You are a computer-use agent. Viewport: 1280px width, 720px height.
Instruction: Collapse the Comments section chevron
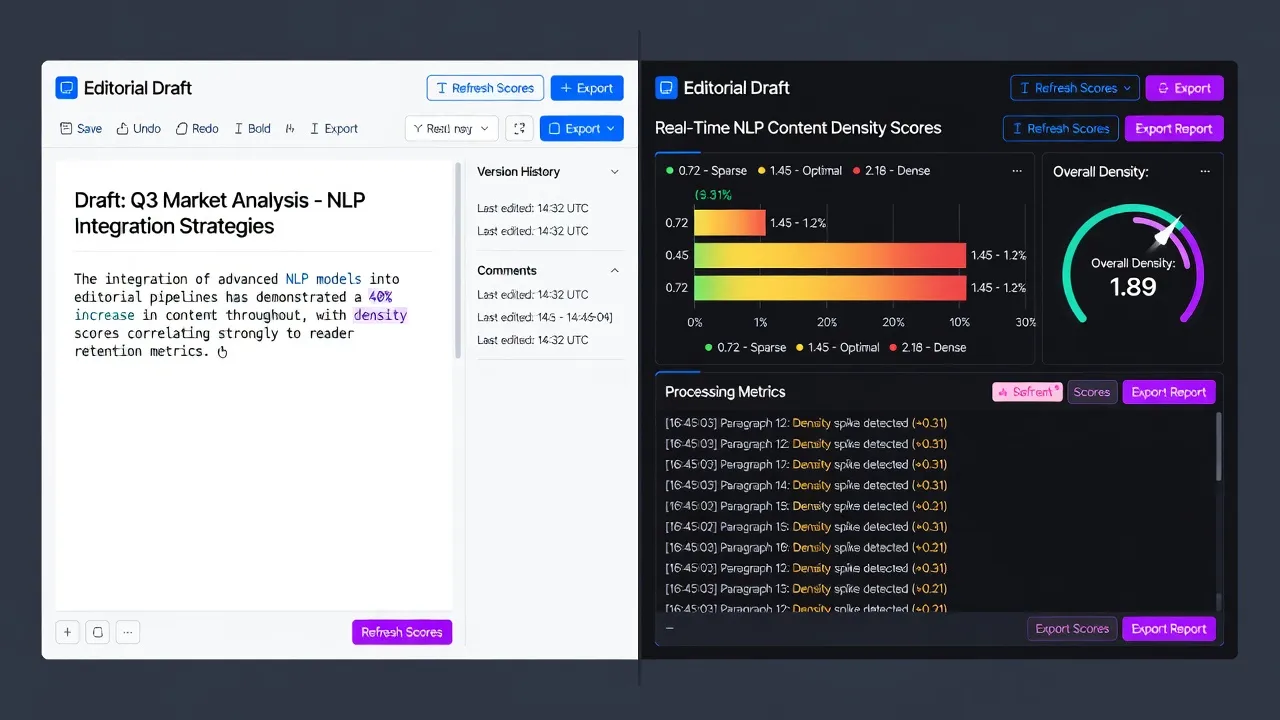click(x=614, y=271)
